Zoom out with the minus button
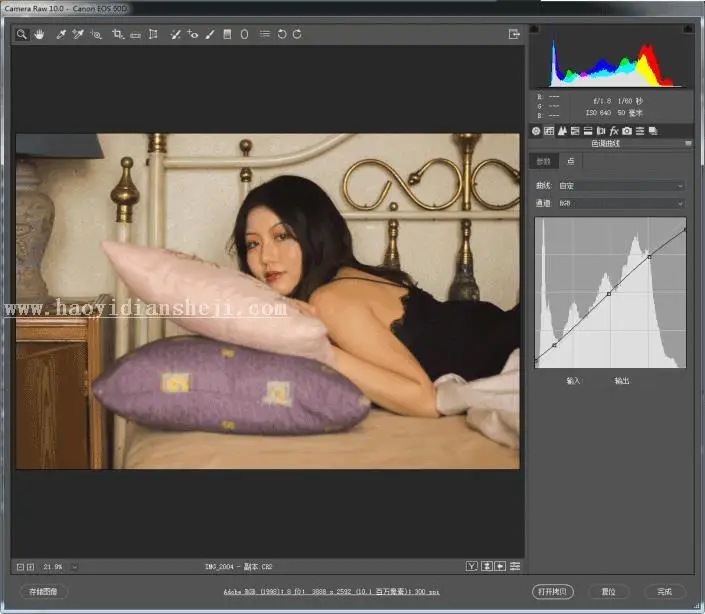705x614 pixels. point(20,567)
